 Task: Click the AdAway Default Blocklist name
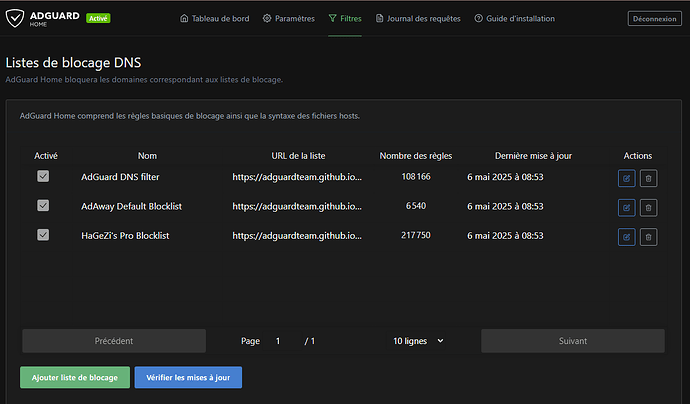point(131,206)
